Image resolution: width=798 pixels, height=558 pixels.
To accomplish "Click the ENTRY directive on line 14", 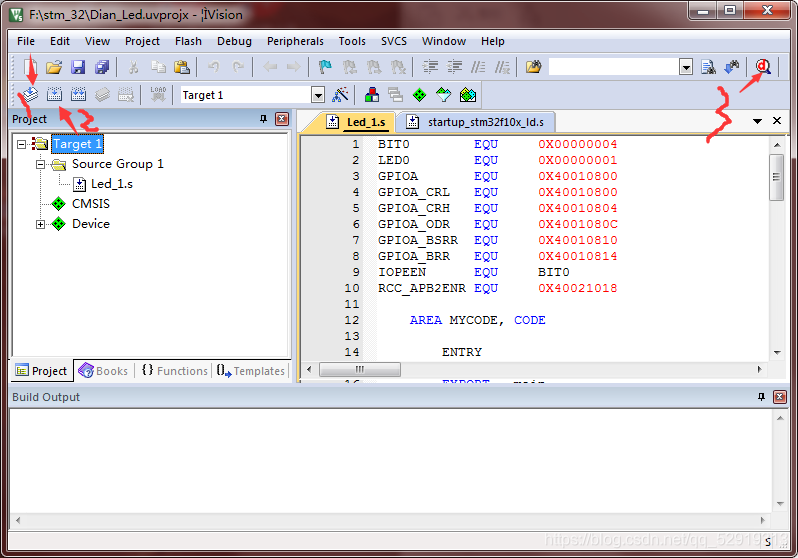I will 462,352.
